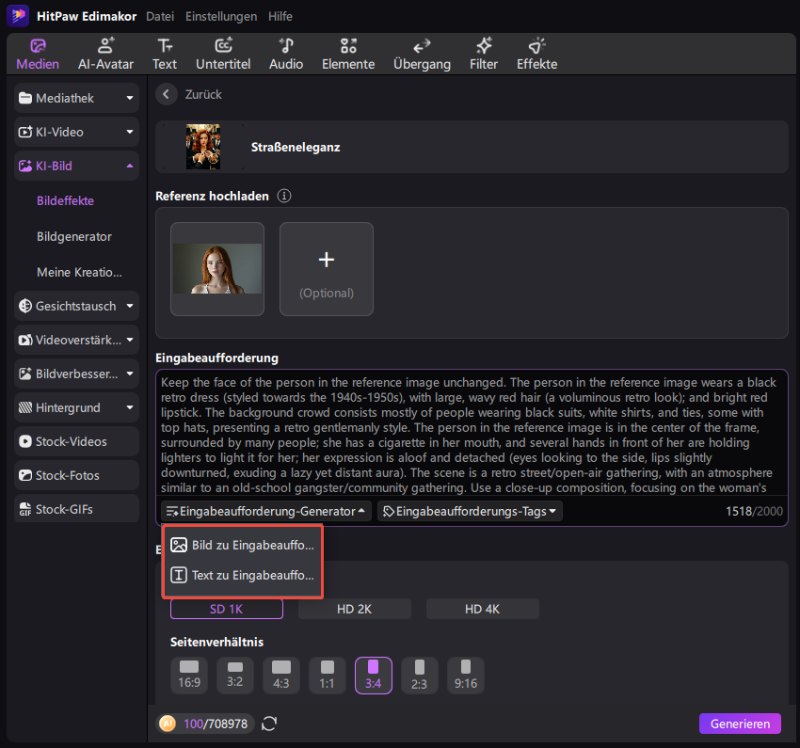Select the Effekte tool

(537, 53)
